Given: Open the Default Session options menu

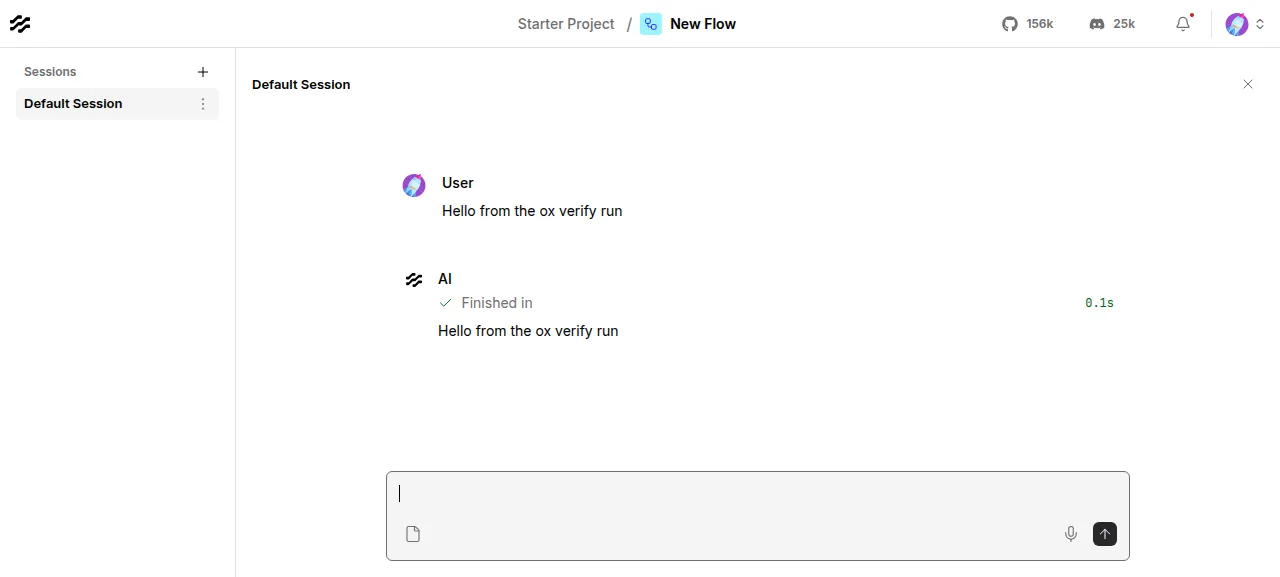Looking at the screenshot, I should (203, 104).
